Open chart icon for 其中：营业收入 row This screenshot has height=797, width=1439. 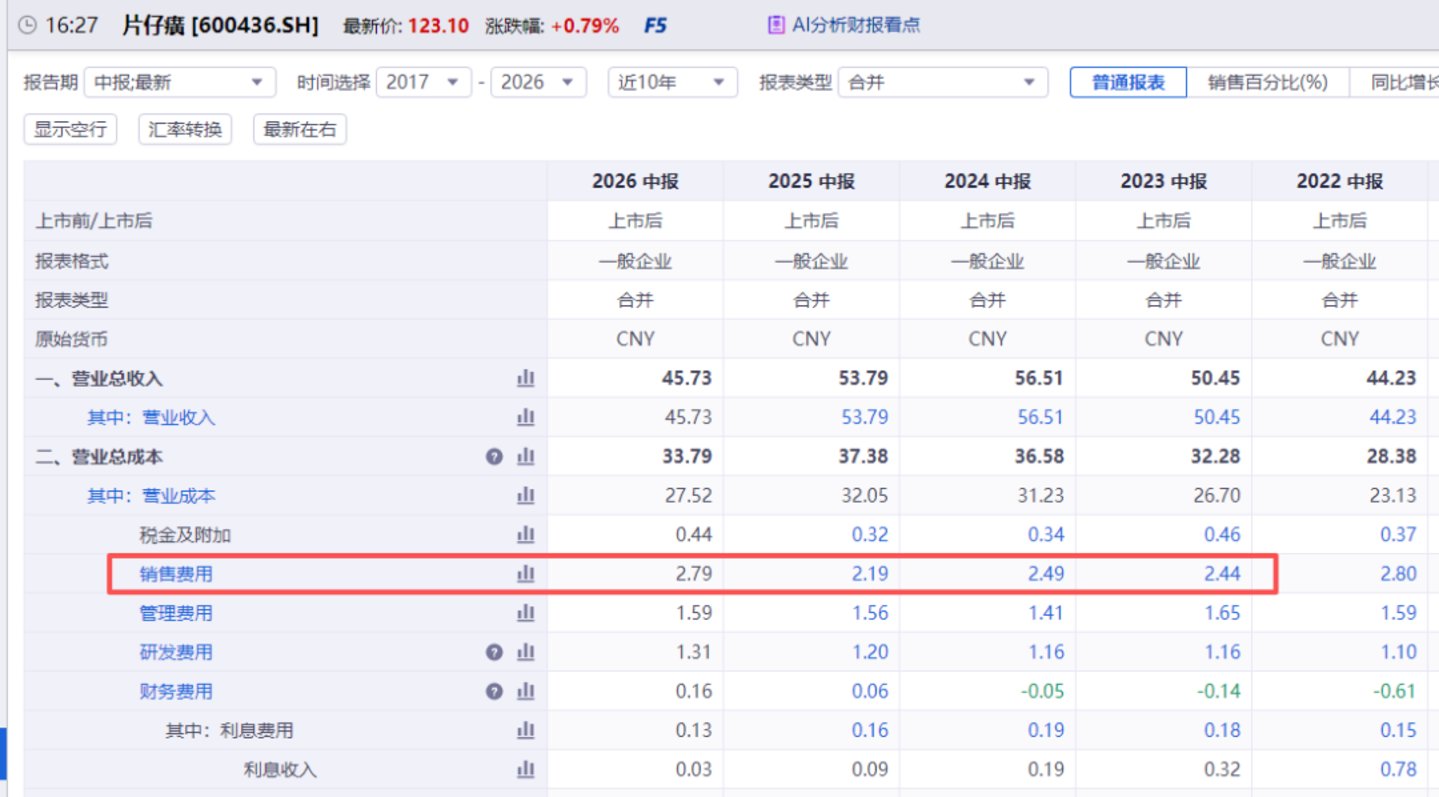(x=526, y=418)
